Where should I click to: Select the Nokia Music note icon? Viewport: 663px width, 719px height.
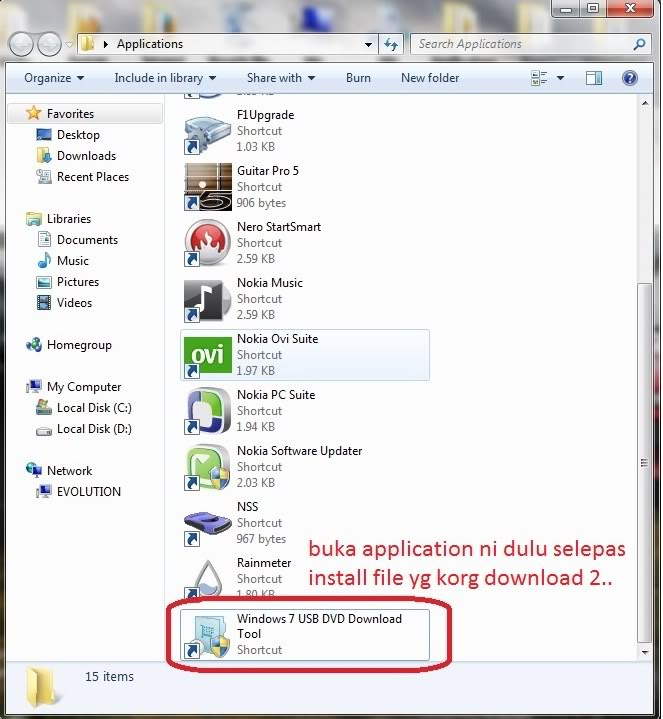(207, 299)
